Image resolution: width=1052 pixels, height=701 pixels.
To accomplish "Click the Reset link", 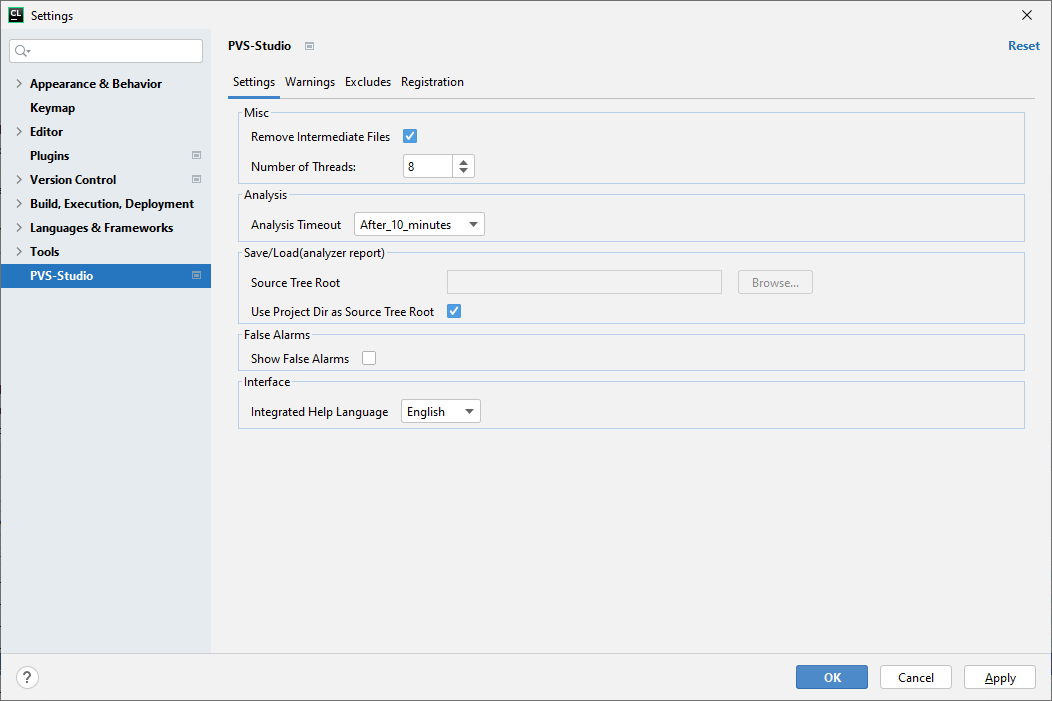I will [1024, 46].
